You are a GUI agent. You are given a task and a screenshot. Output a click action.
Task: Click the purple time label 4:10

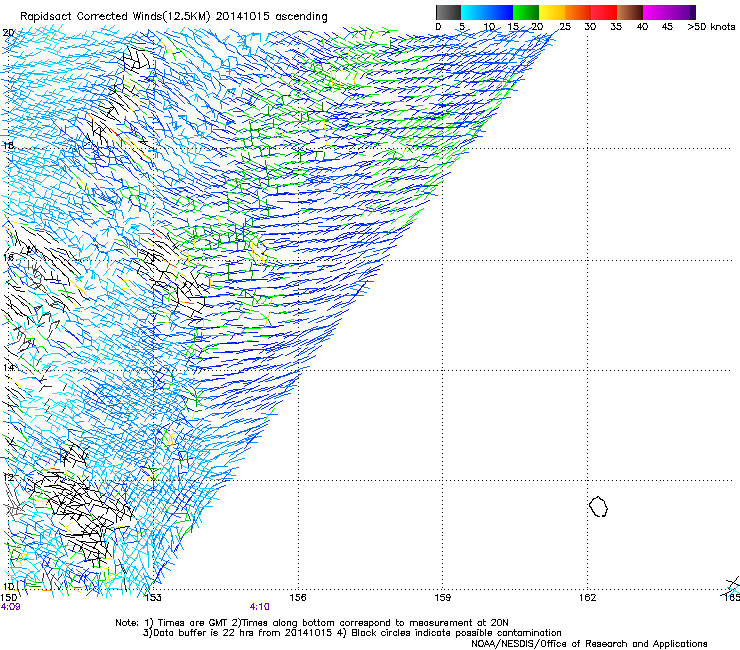(x=260, y=607)
